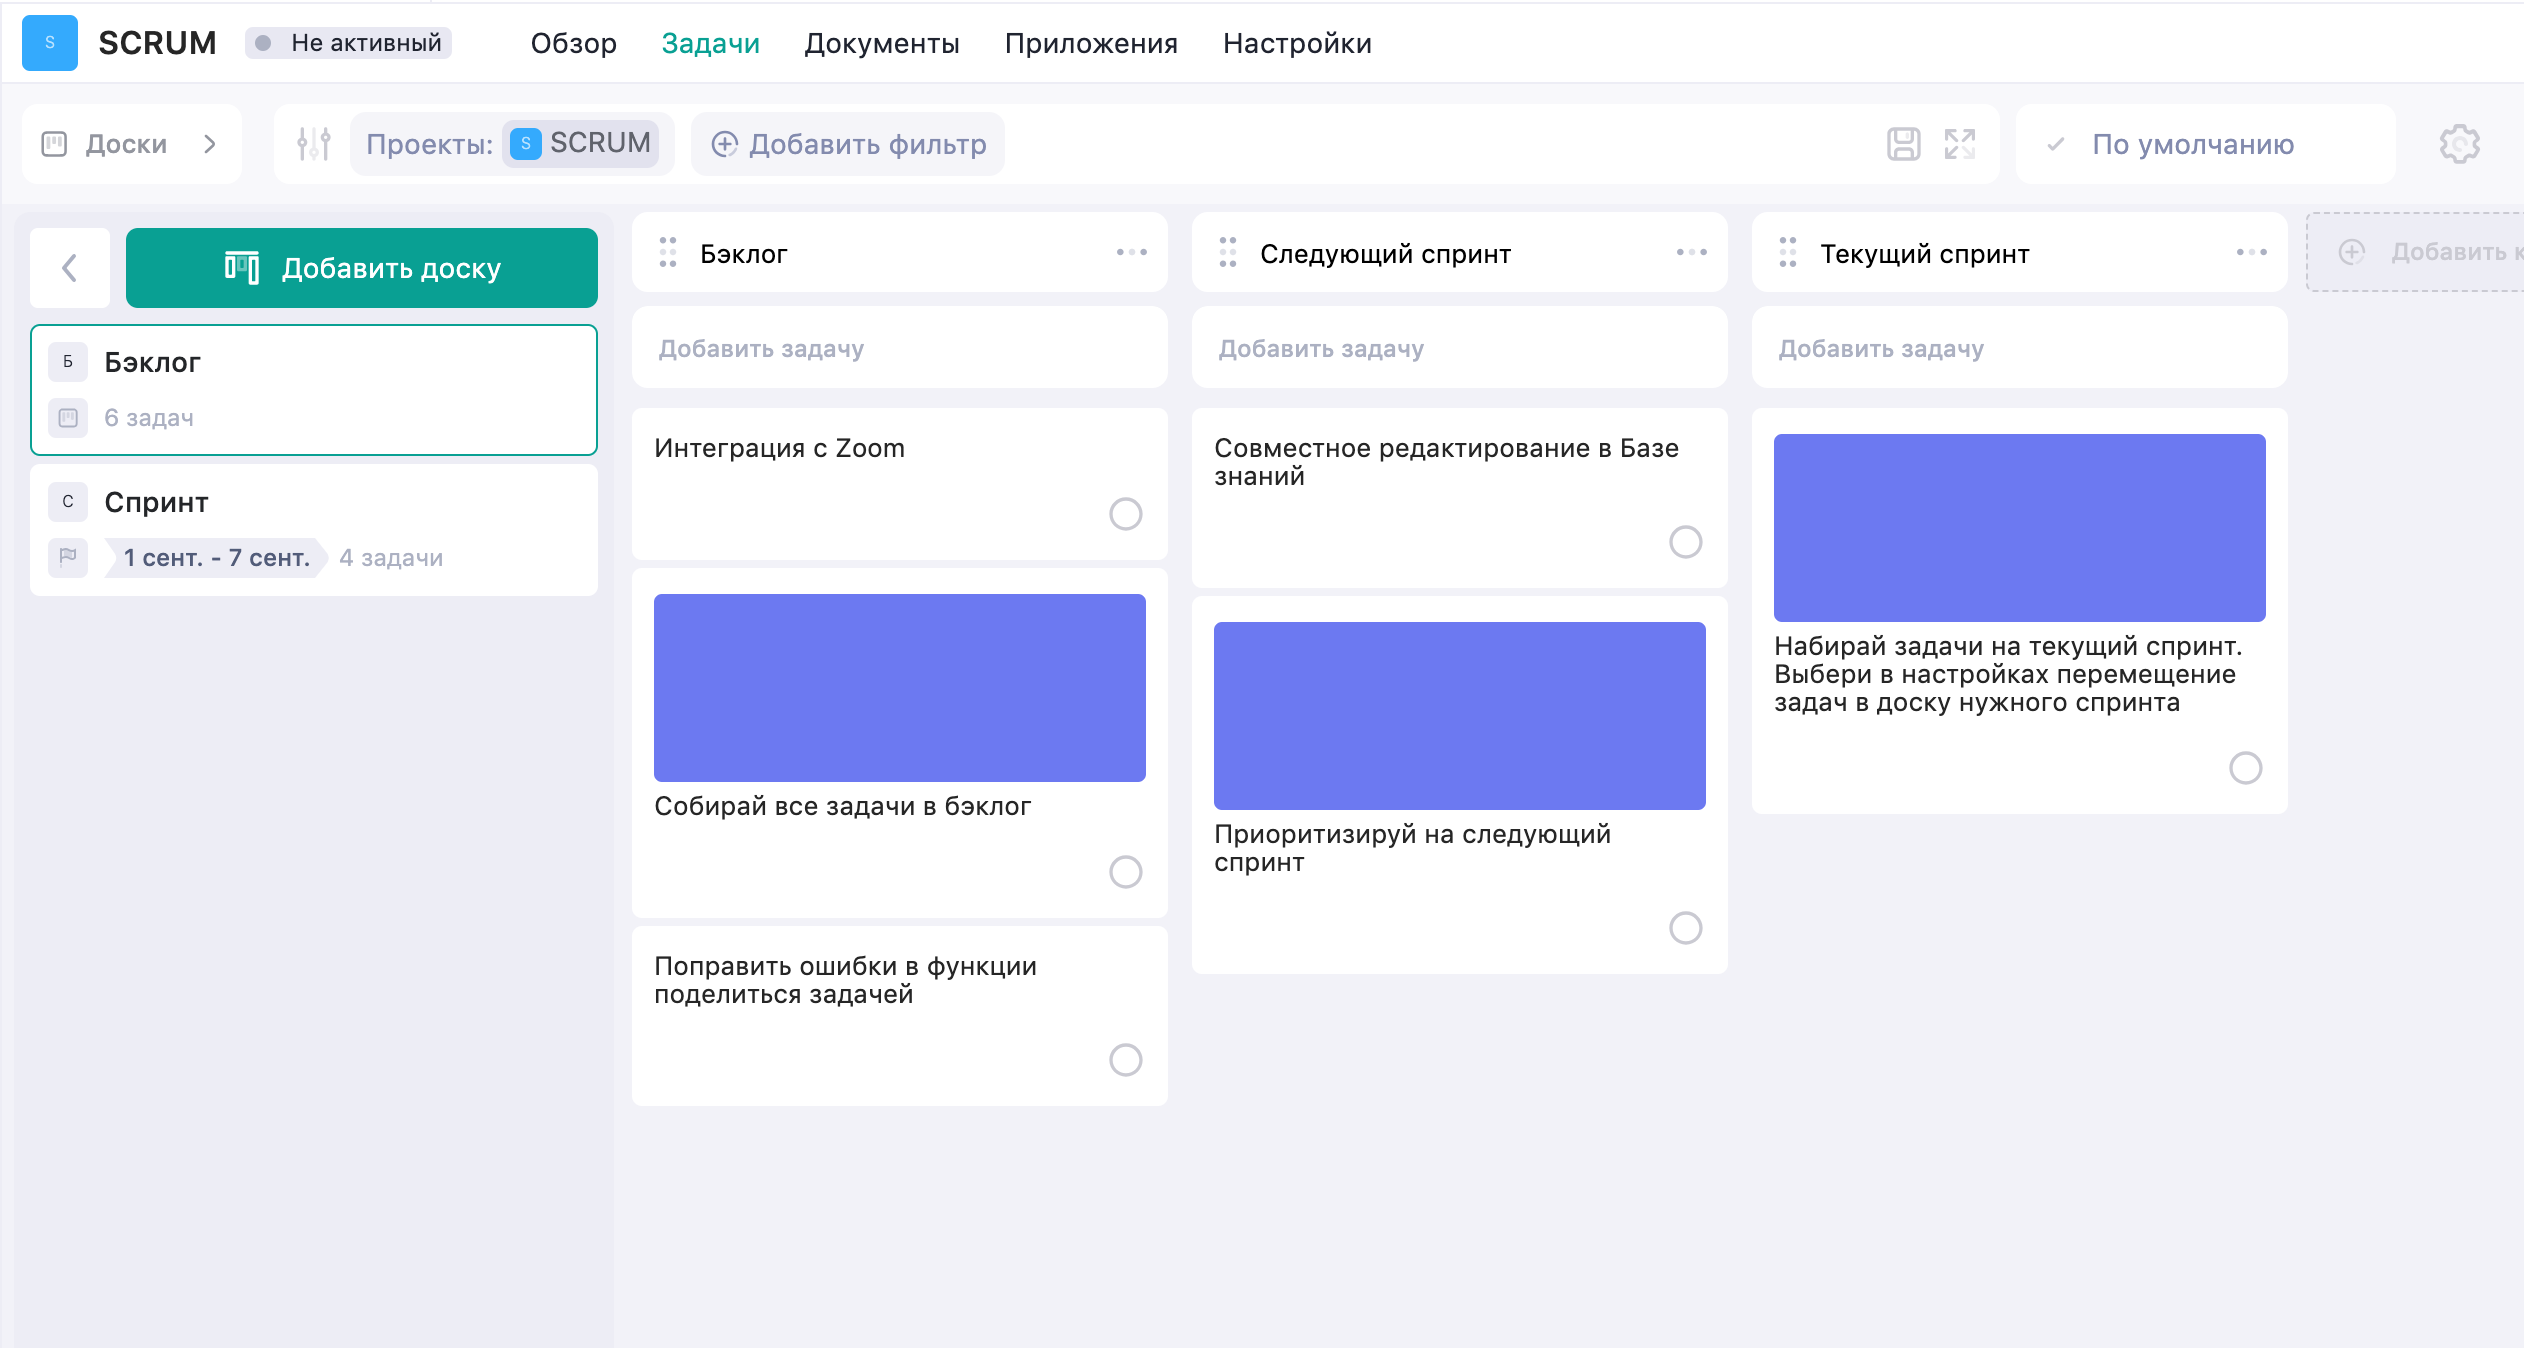
Task: Click the flag icon on the Спринт board
Action: point(67,558)
